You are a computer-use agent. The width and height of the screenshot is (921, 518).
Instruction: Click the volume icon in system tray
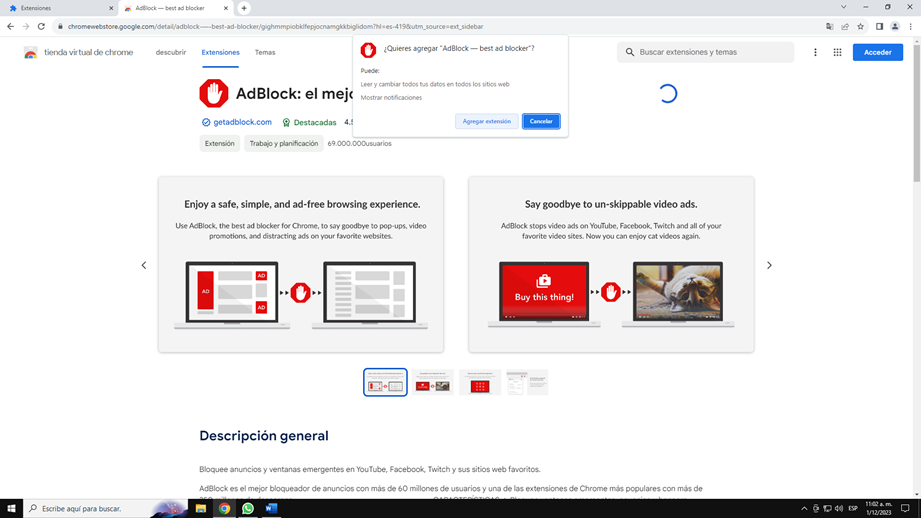coord(839,509)
